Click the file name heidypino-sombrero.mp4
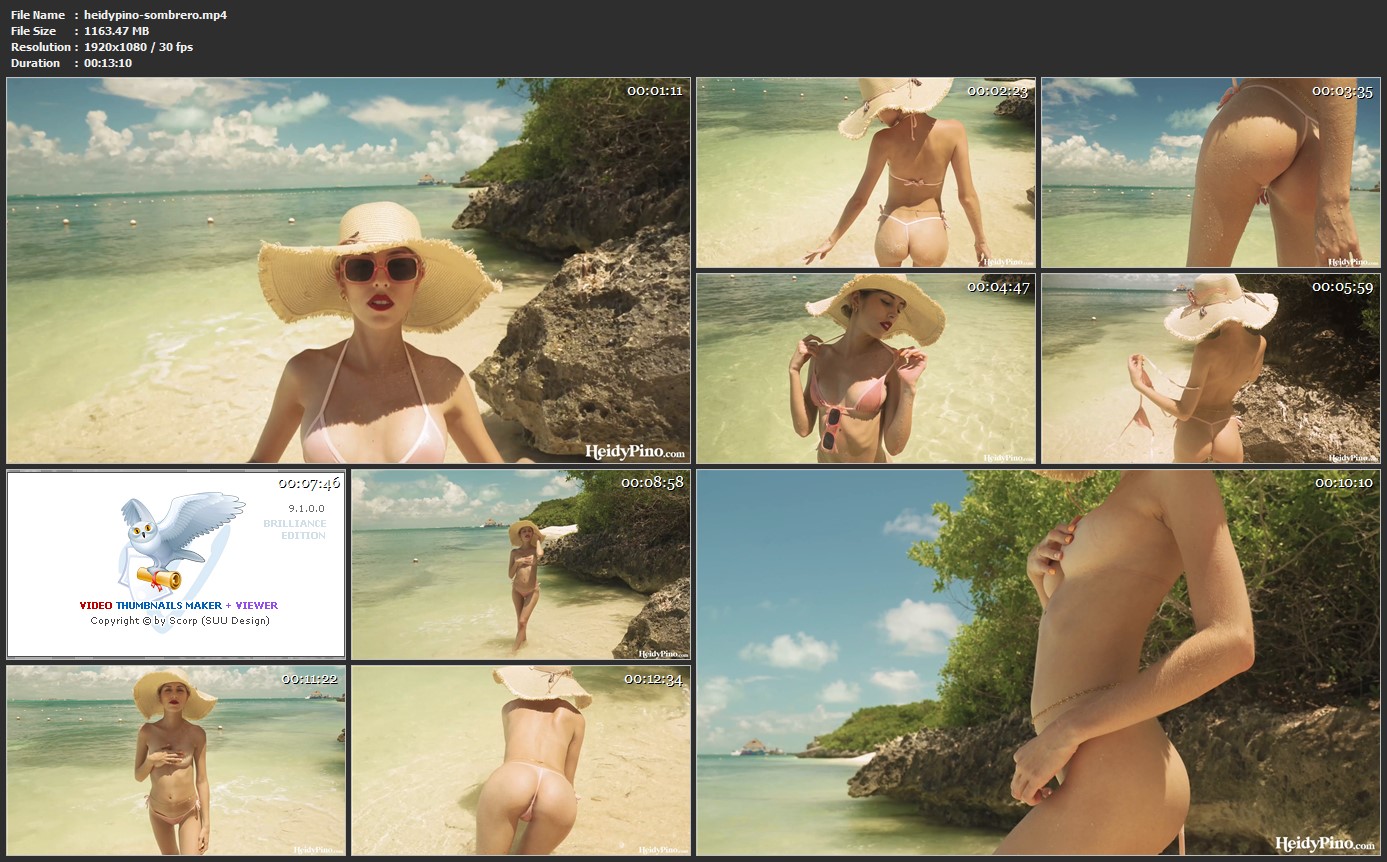This screenshot has width=1387, height=862. click(141, 15)
